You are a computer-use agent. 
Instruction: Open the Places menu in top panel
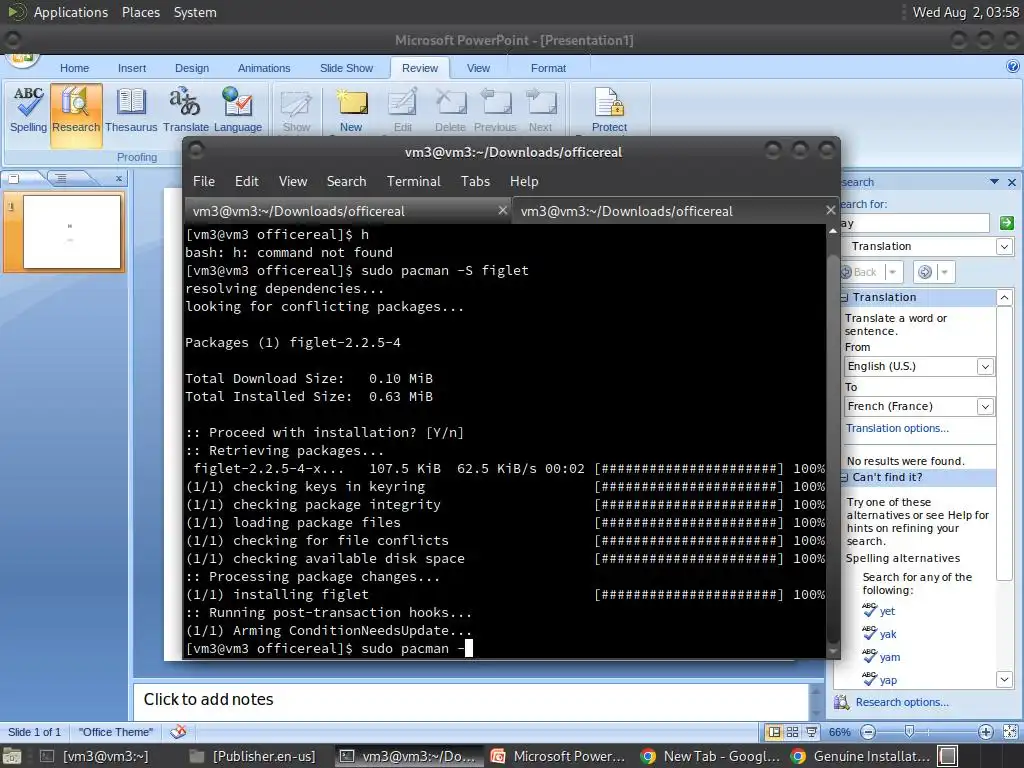pos(140,12)
